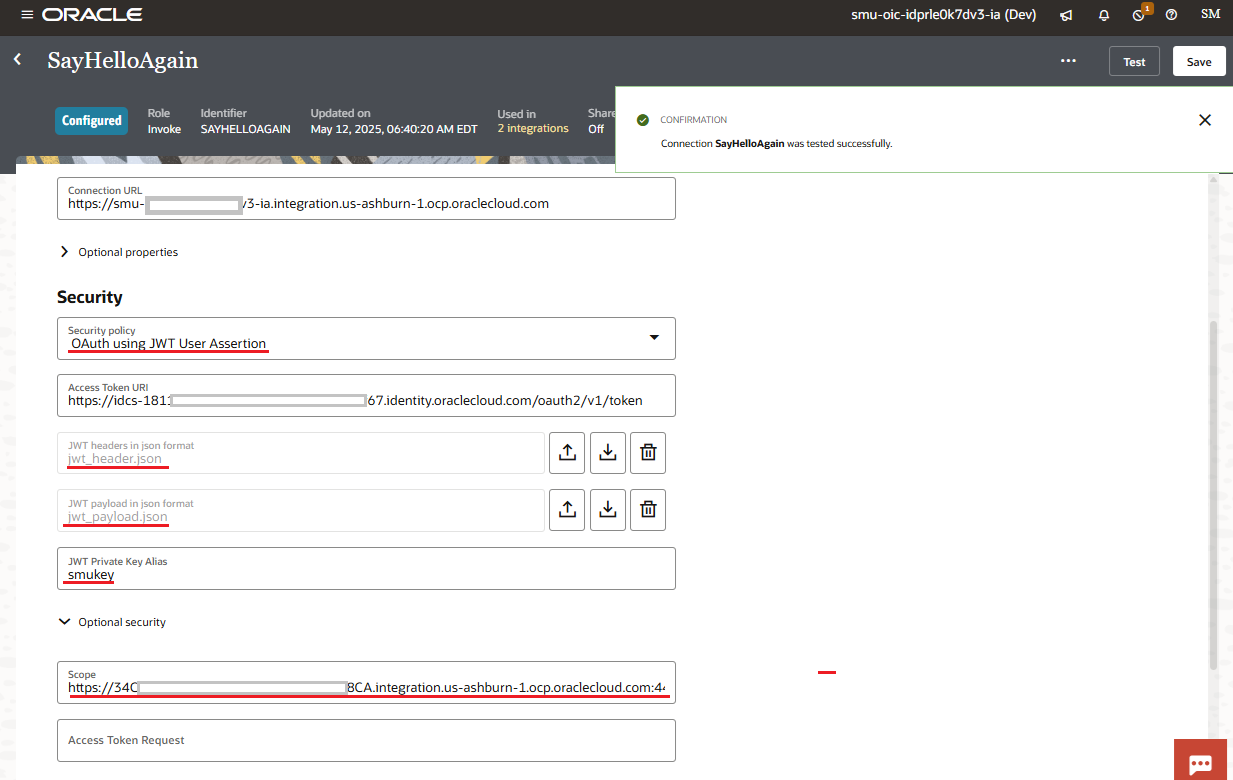Upload JWT payload JSON file
Image resolution: width=1233 pixels, height=780 pixels.
tap(567, 510)
